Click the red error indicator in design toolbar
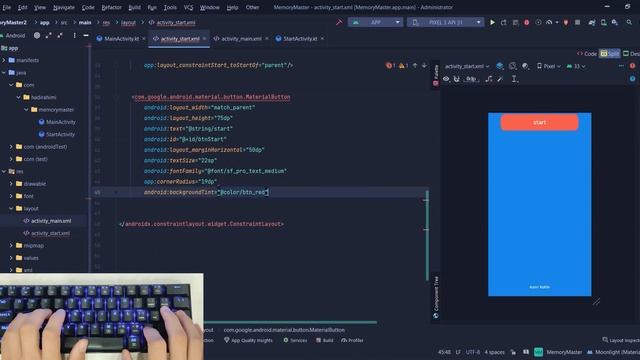Image resolution: width=640 pixels, height=360 pixels. (632, 66)
